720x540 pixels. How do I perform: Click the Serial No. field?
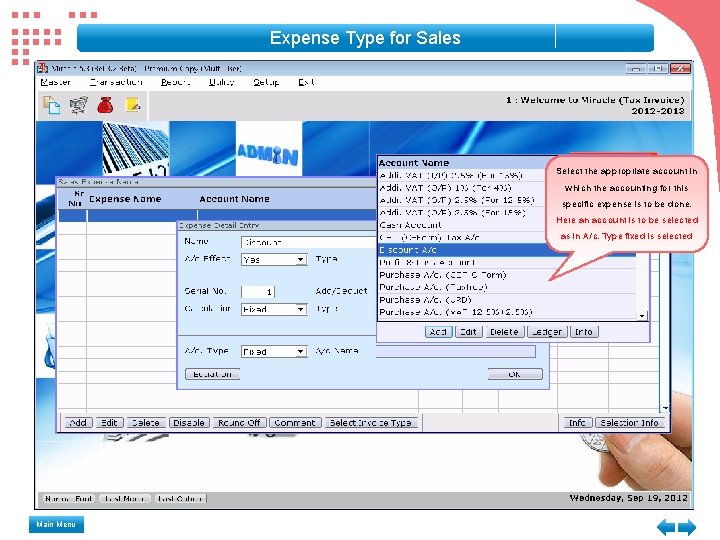258,292
